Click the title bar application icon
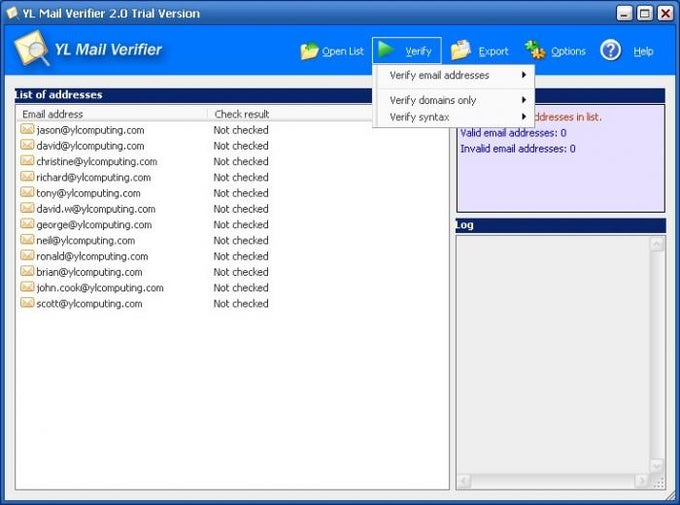Viewport: 680px width, 505px height. click(12, 13)
